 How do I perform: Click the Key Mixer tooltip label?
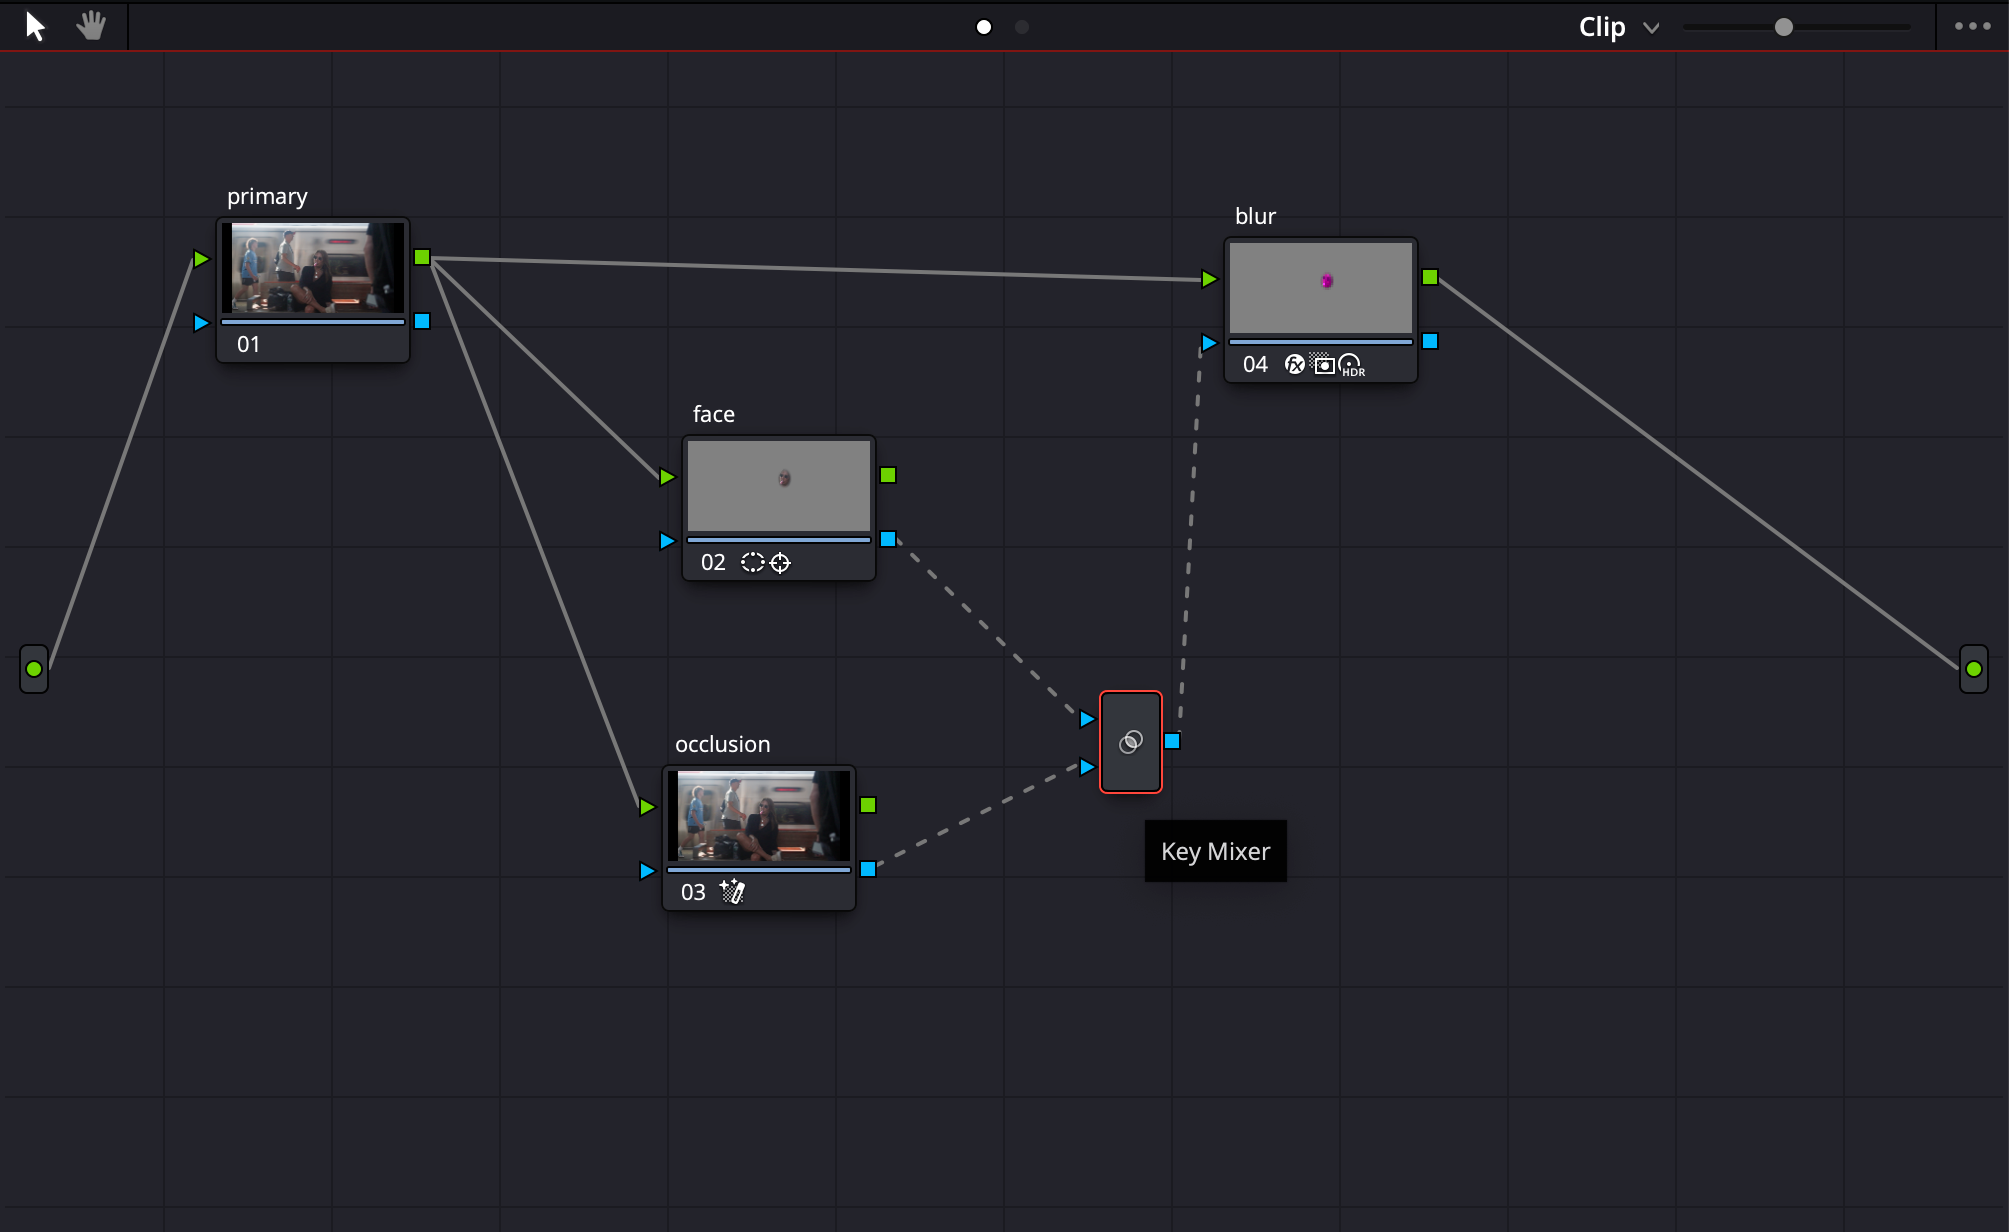click(x=1215, y=851)
